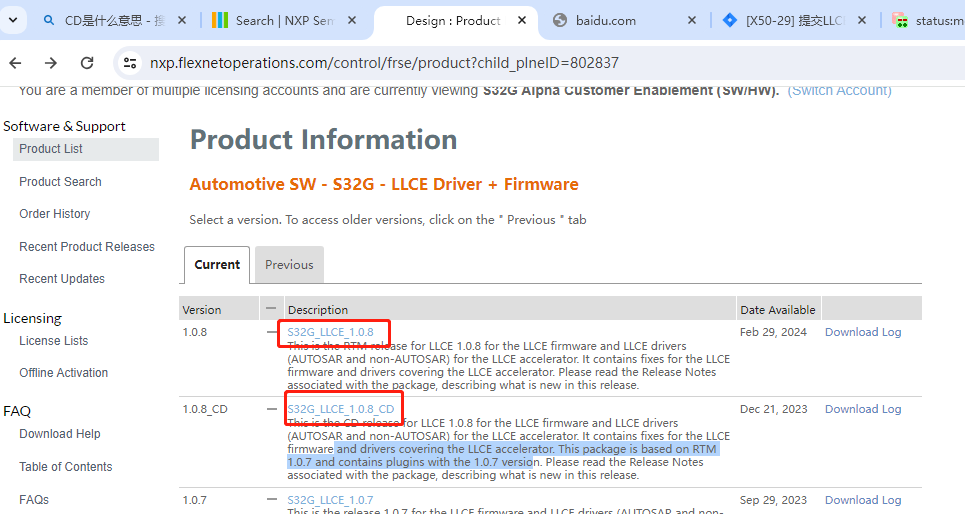
Task: Close the Search | NXP tab
Action: click(351, 20)
